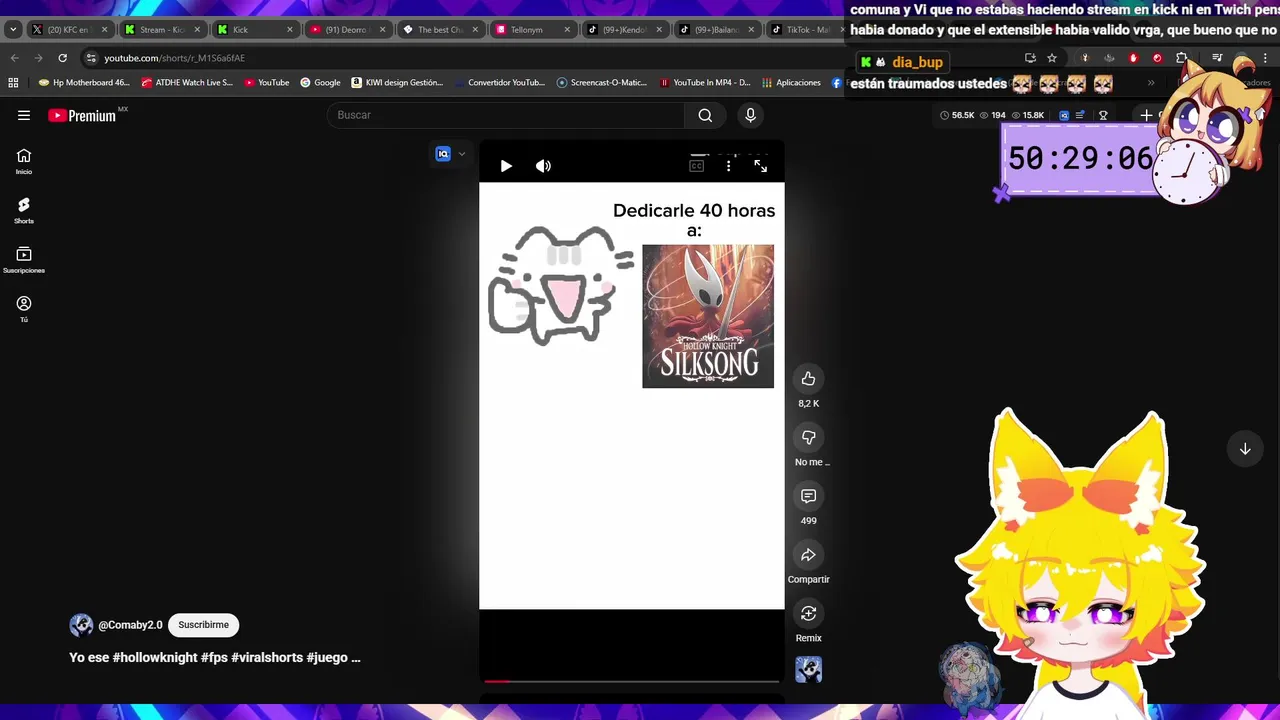The height and width of the screenshot is (720, 1280).
Task: Toggle closed captions on the Short
Action: pyautogui.click(x=697, y=166)
